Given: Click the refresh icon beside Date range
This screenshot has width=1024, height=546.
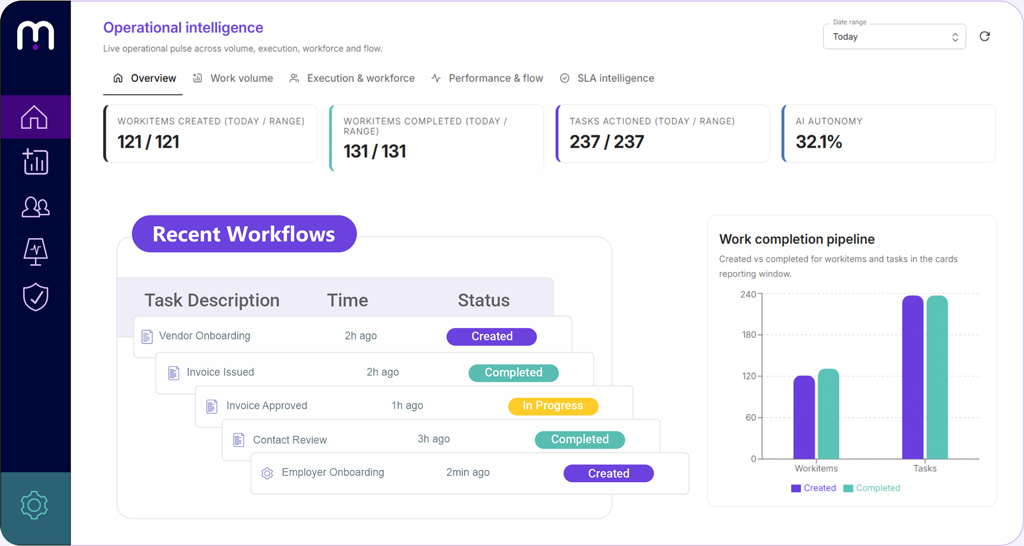Looking at the screenshot, I should [x=984, y=37].
